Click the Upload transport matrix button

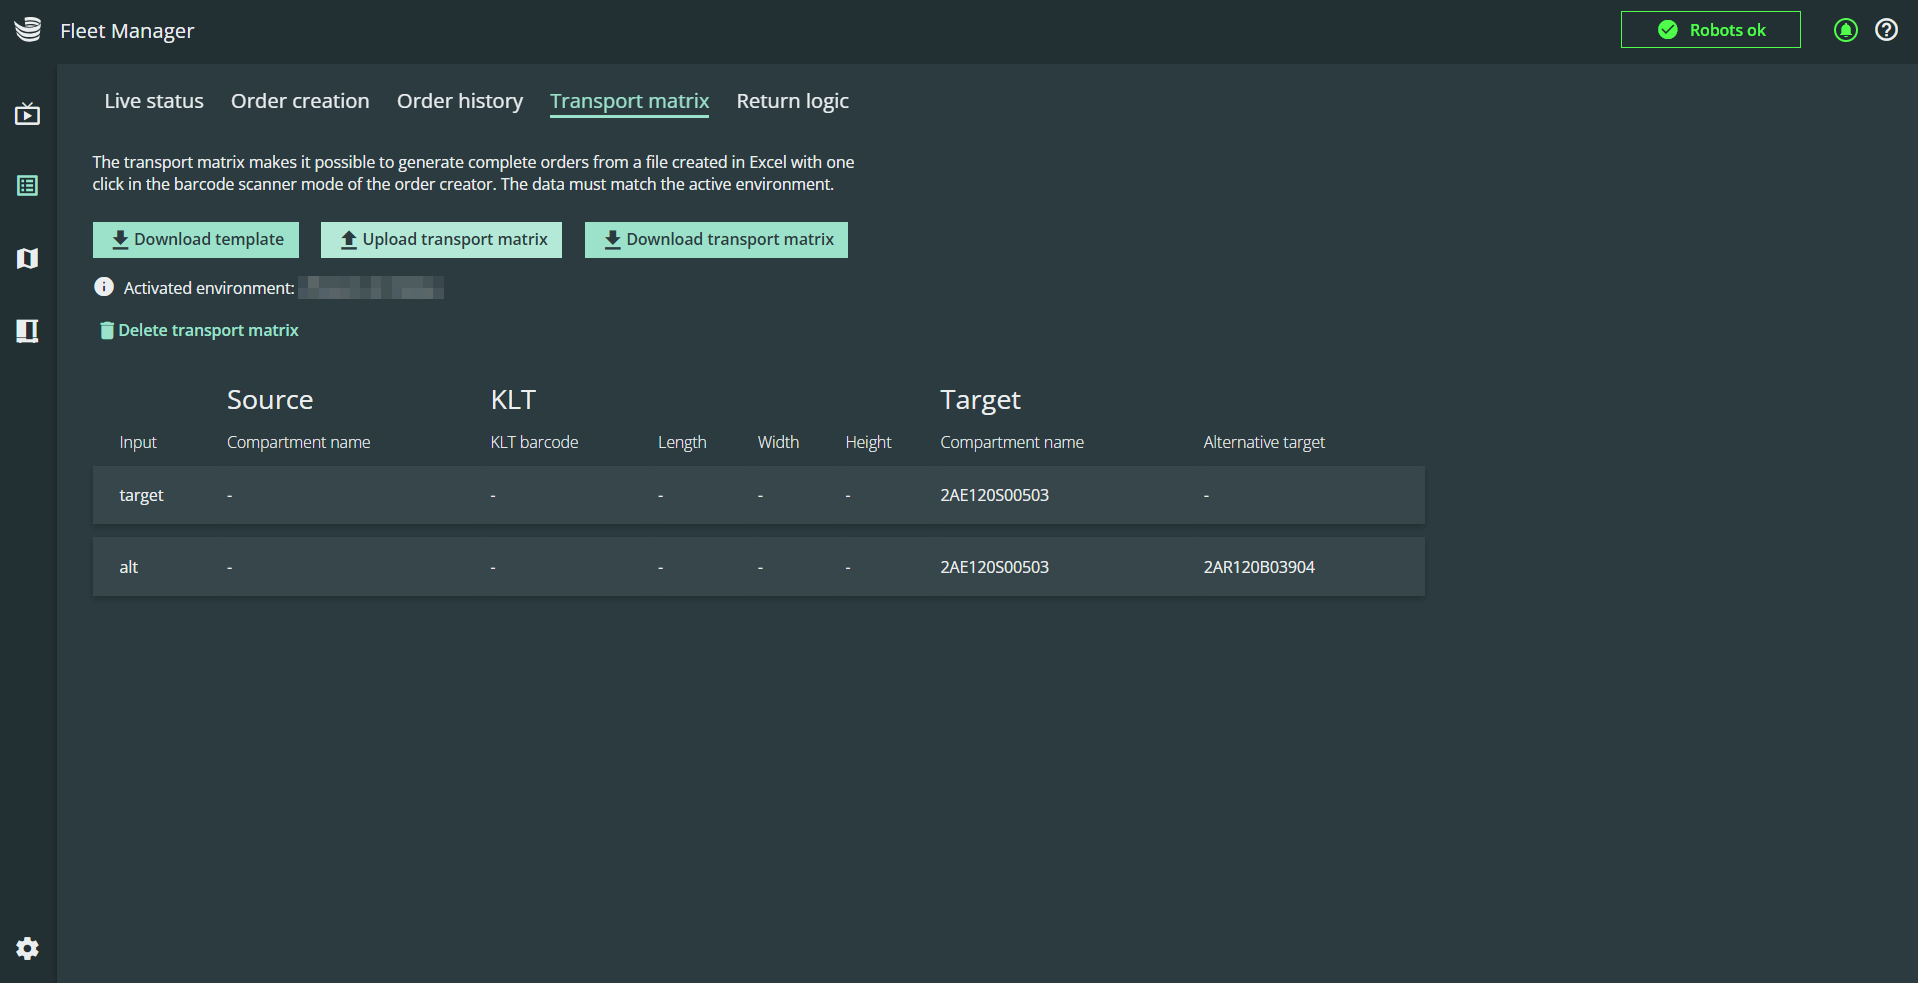pyautogui.click(x=441, y=240)
